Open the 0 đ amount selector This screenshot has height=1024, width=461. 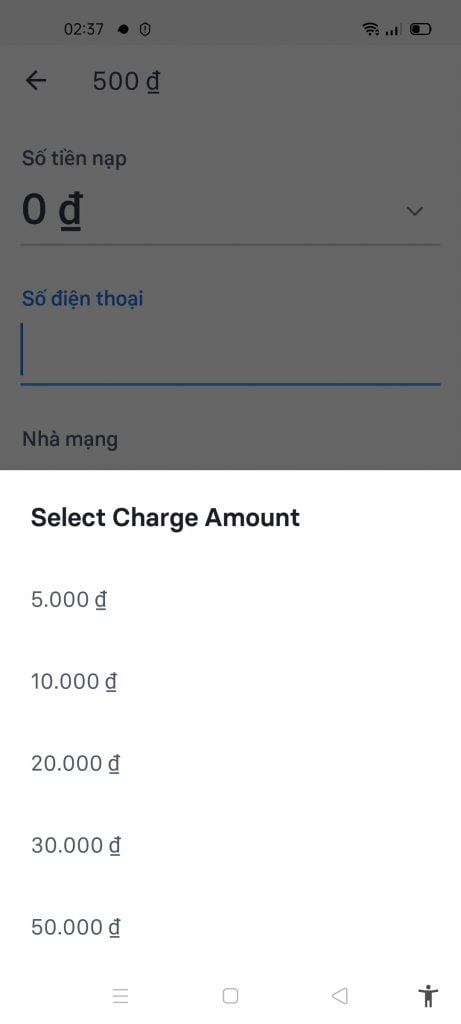pyautogui.click(x=230, y=211)
